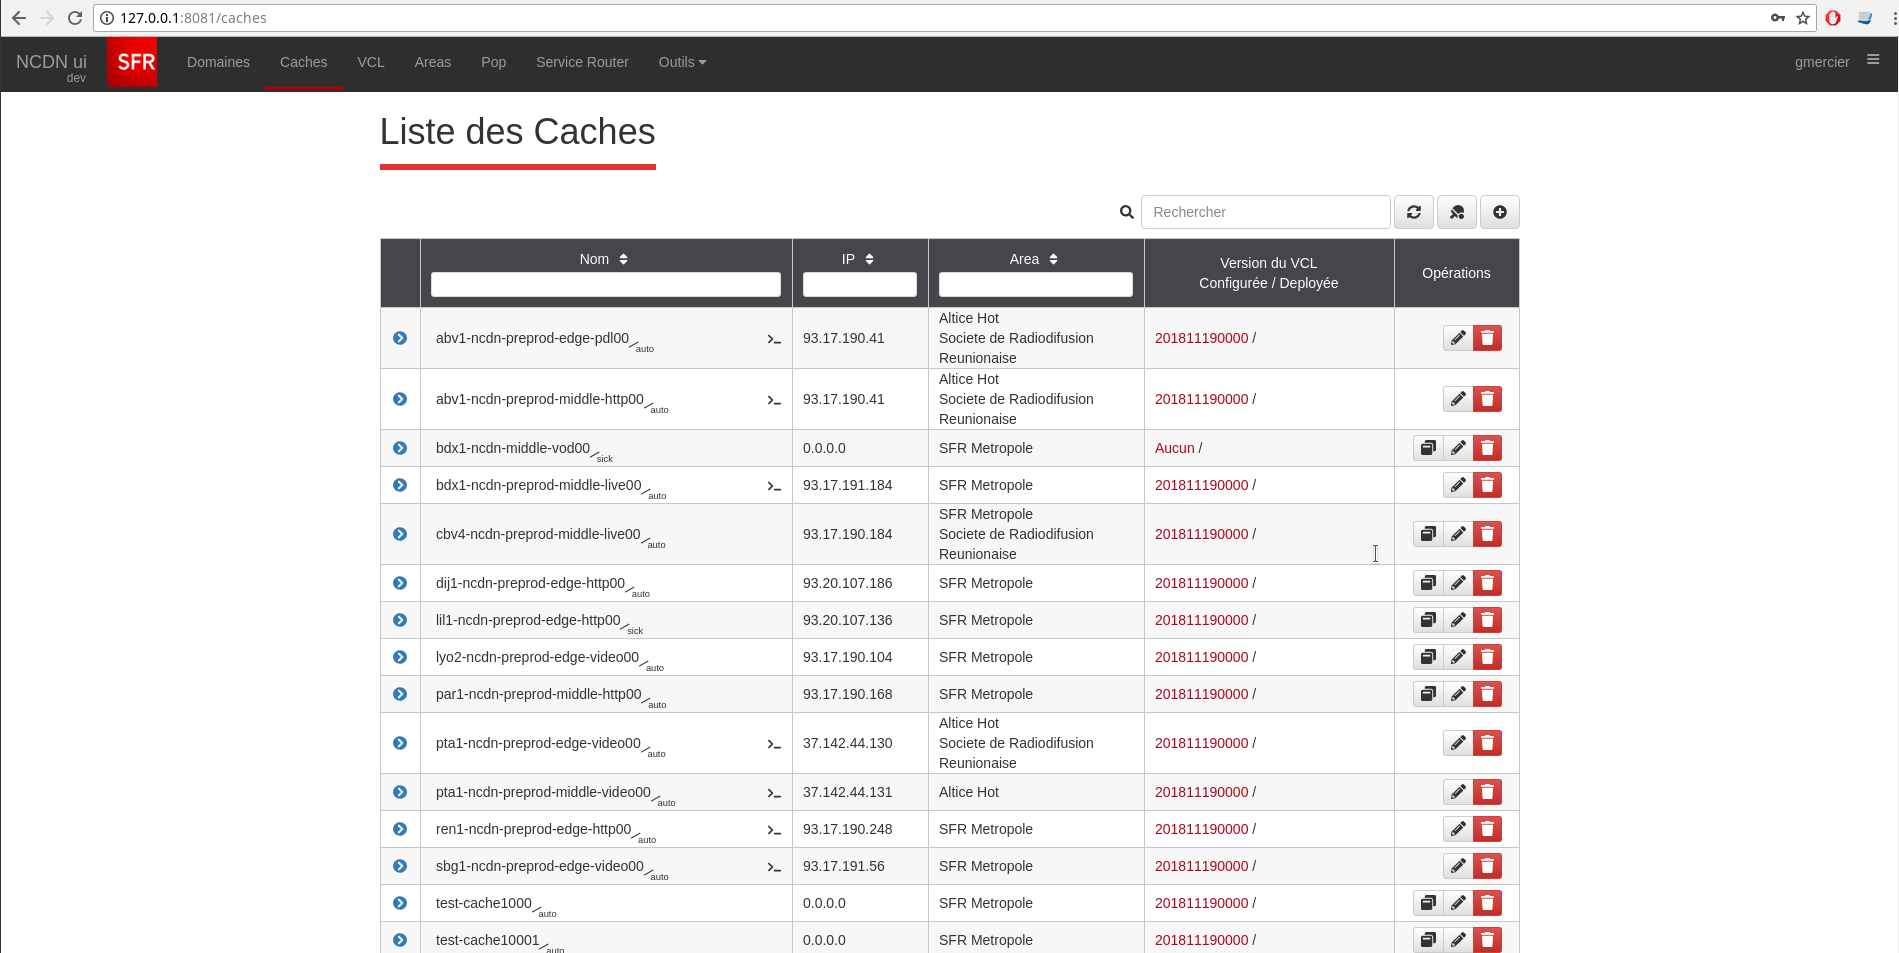
Task: Open the Outils dropdown menu
Action: [x=682, y=62]
